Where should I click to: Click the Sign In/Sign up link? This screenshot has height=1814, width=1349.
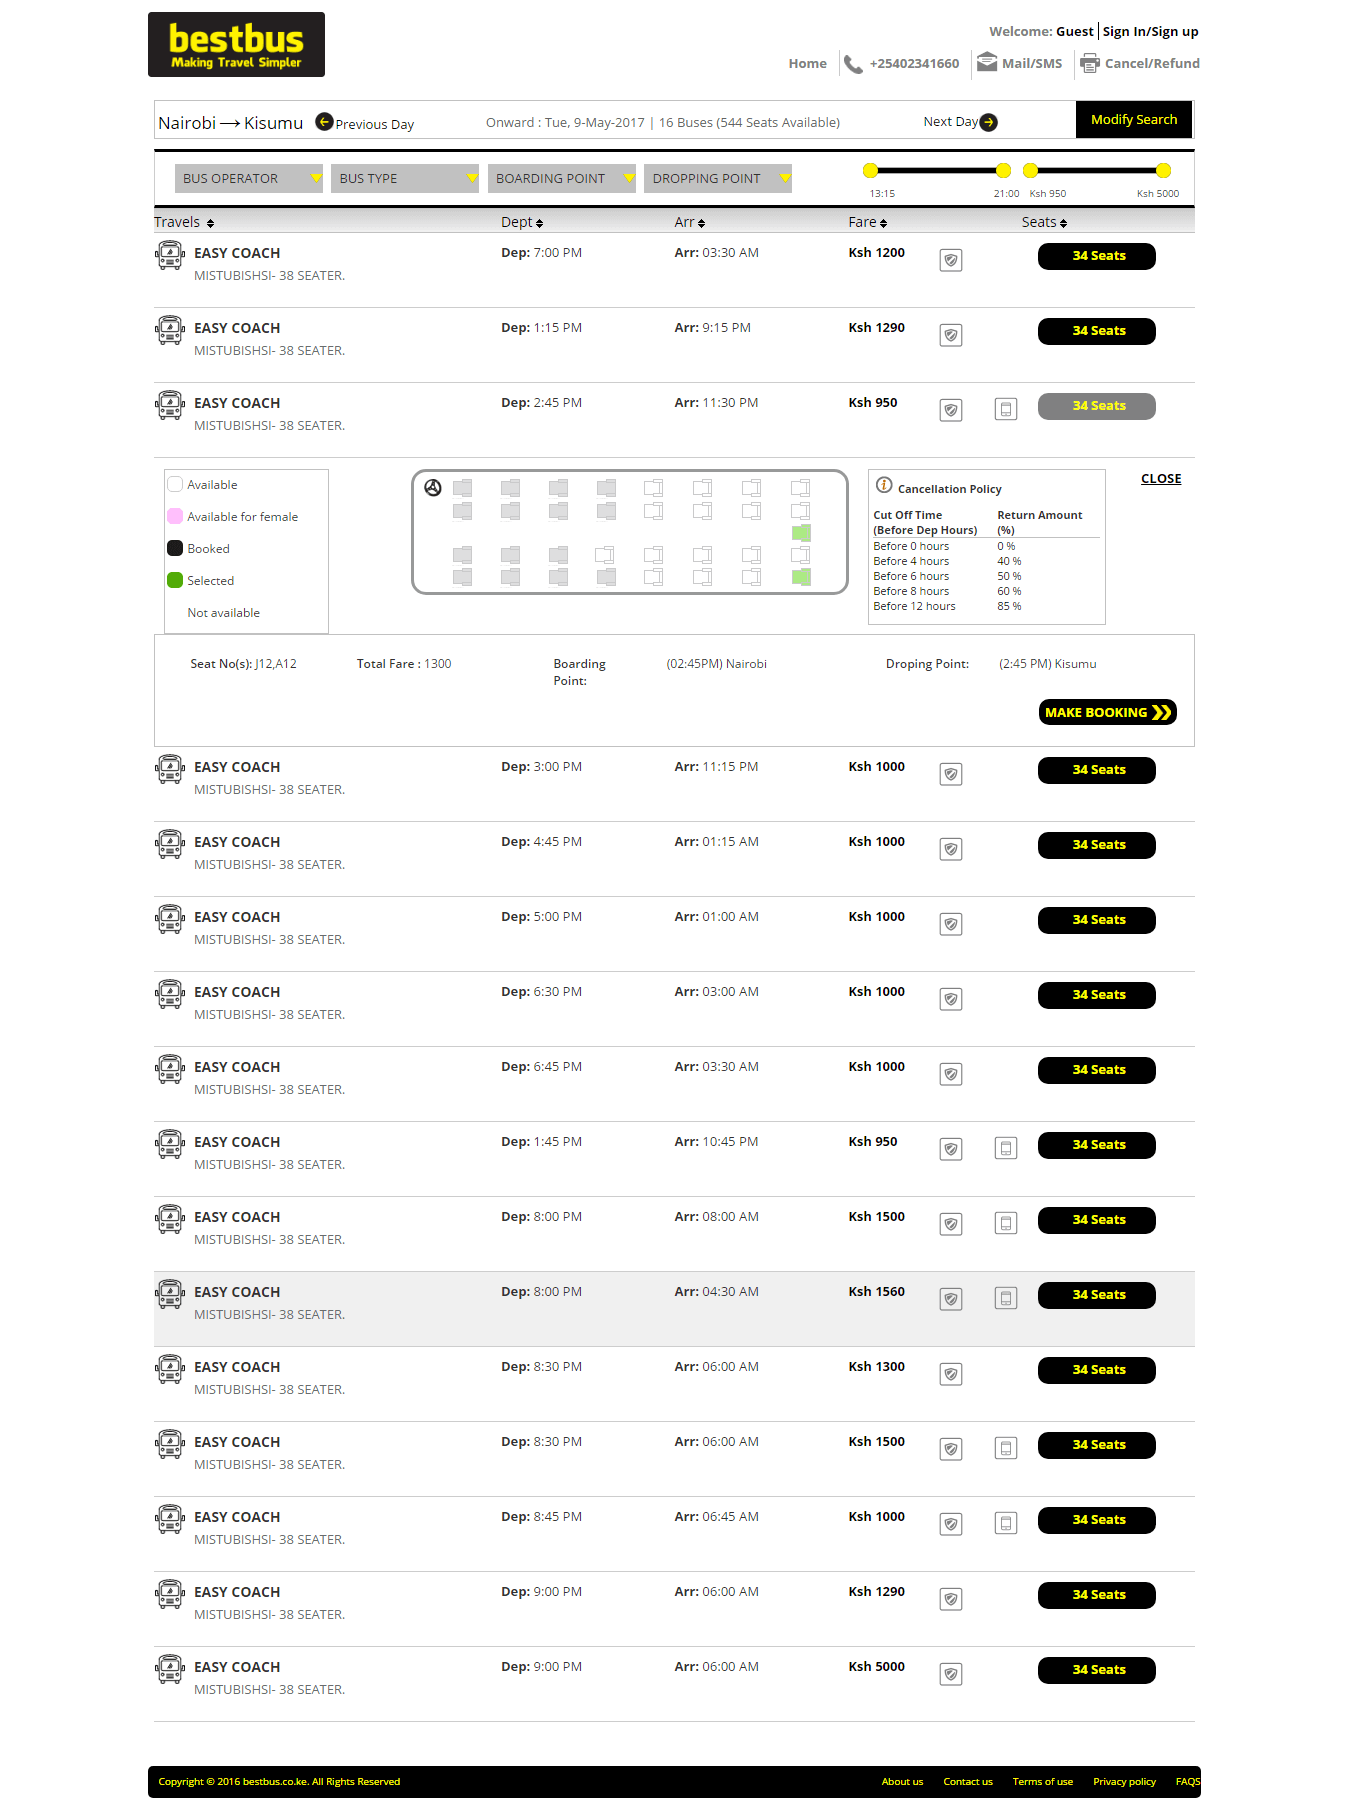click(1150, 31)
